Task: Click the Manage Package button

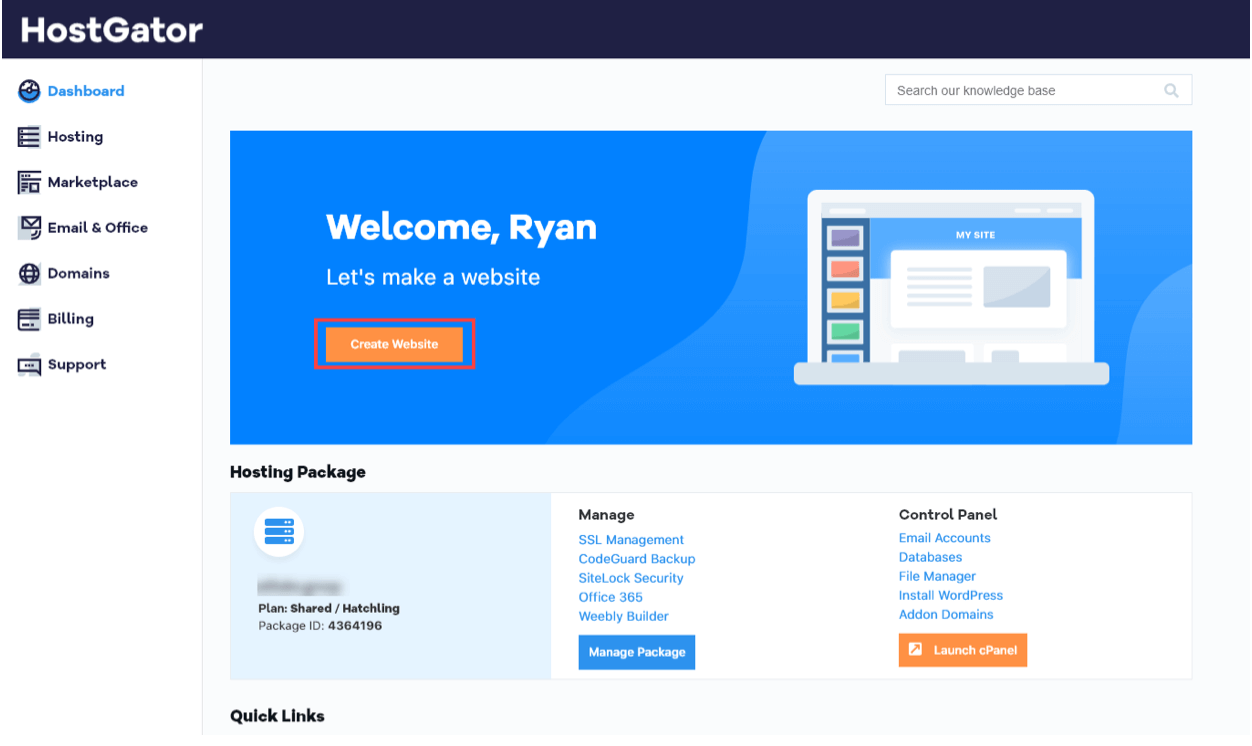Action: 636,651
